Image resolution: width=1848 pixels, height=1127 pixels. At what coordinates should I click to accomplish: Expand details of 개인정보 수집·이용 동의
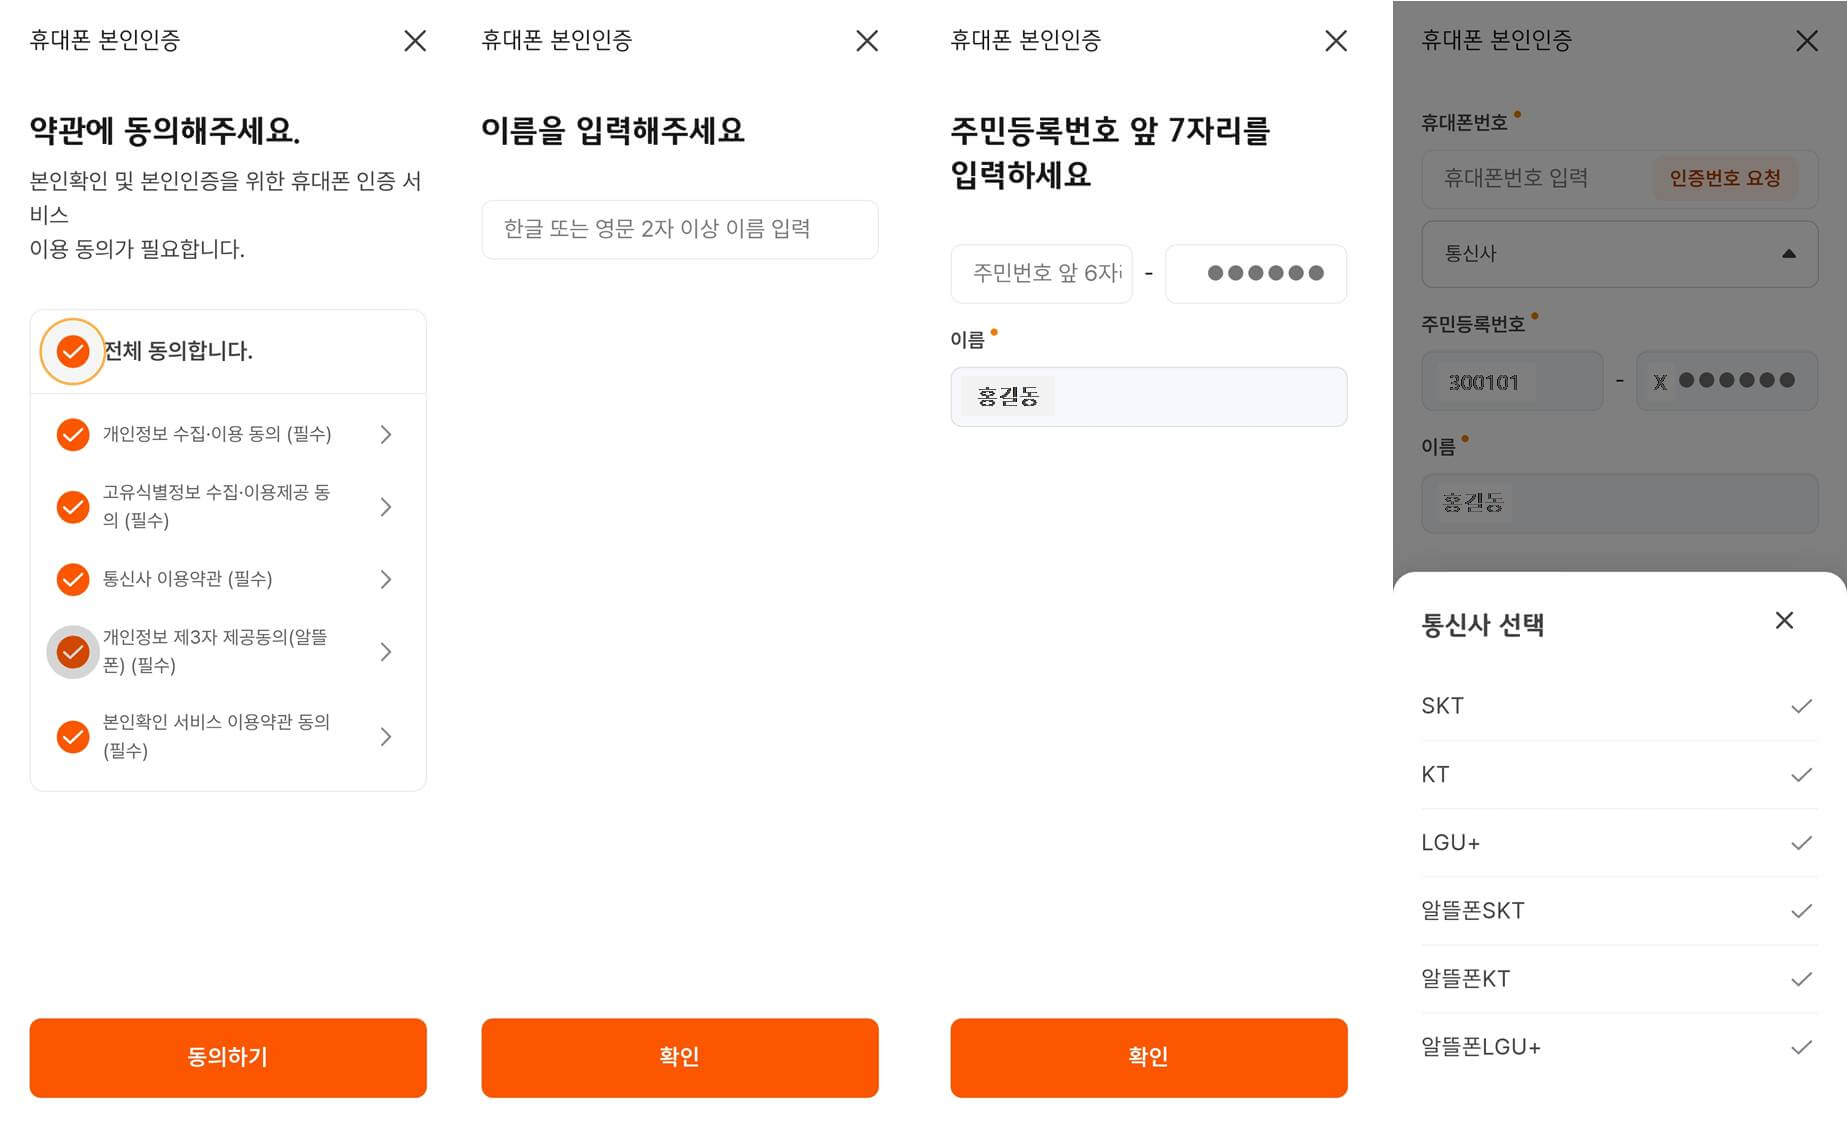(x=386, y=434)
